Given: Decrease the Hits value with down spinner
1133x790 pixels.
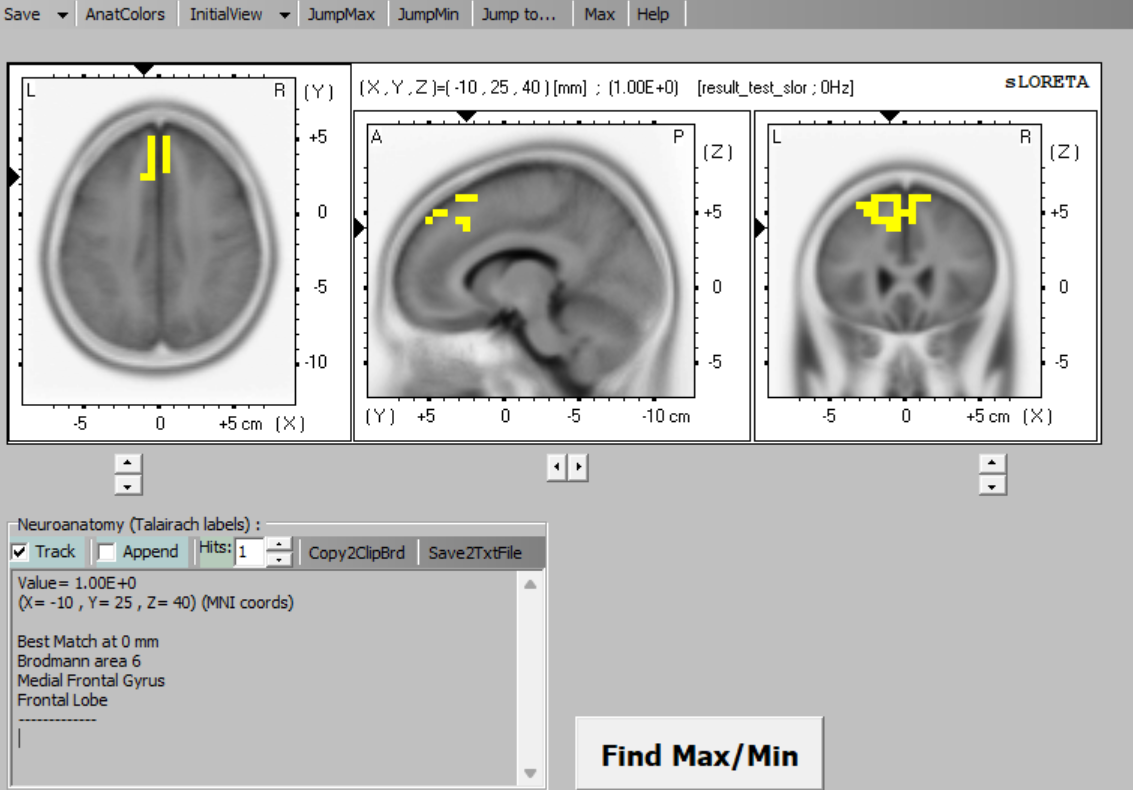Looking at the screenshot, I should tap(281, 558).
